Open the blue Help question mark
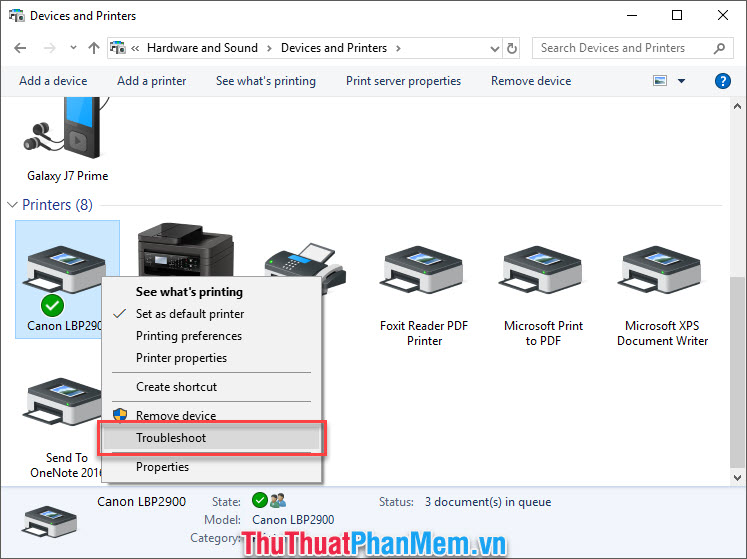The image size is (747, 559). point(723,81)
